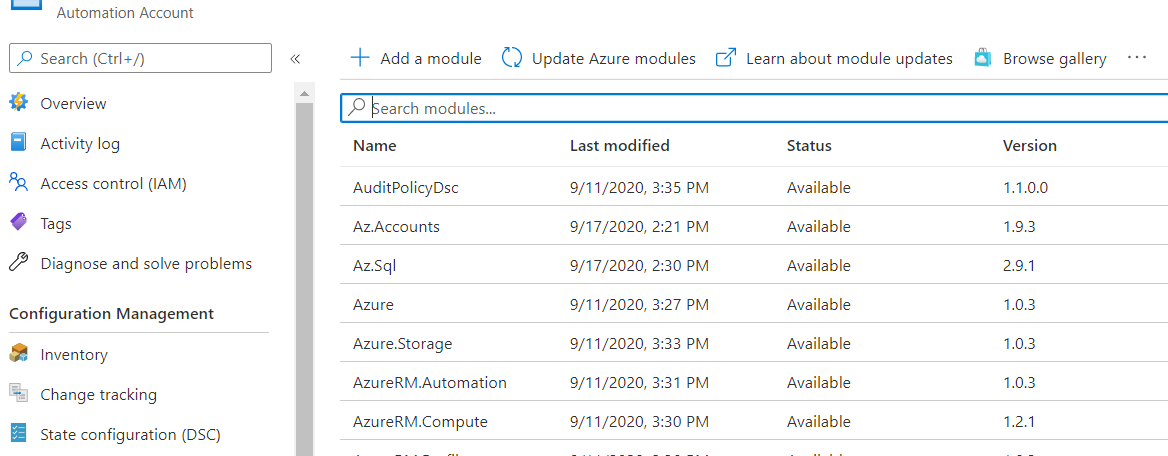Screen dimensions: 1168x456
Task: Open the Azure module row
Action: click(754, 304)
